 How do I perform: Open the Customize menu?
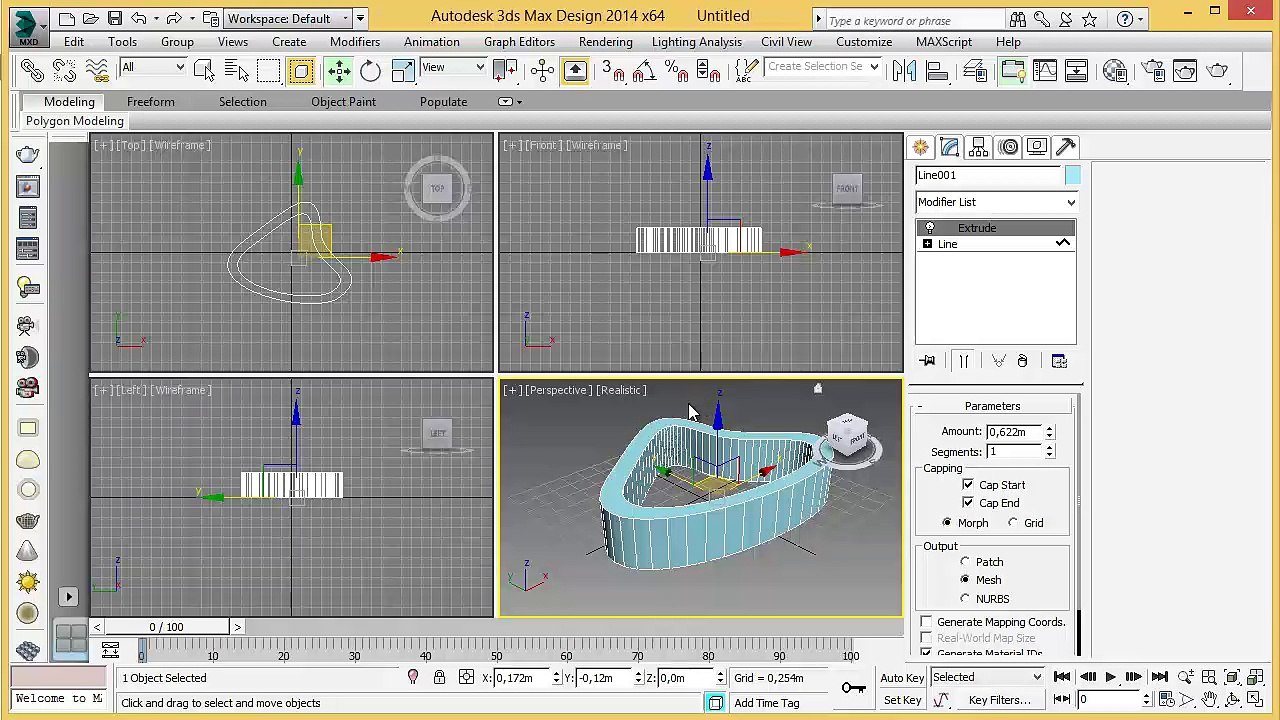[x=864, y=42]
